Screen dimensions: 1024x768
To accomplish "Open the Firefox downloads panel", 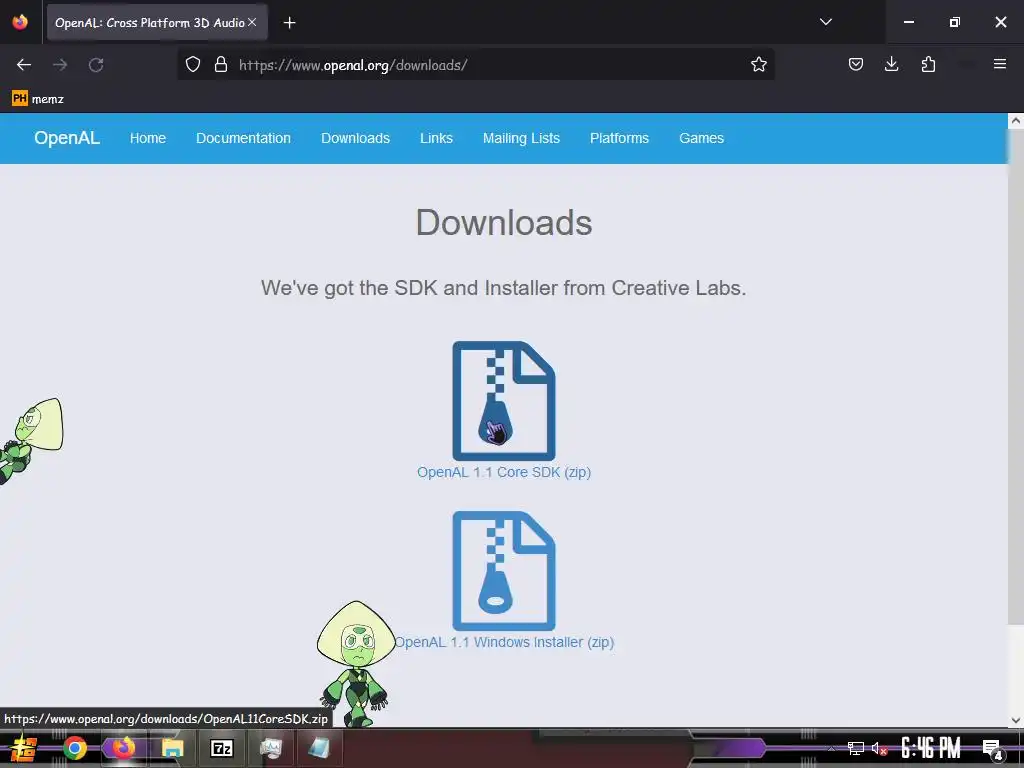I will pyautogui.click(x=891, y=64).
